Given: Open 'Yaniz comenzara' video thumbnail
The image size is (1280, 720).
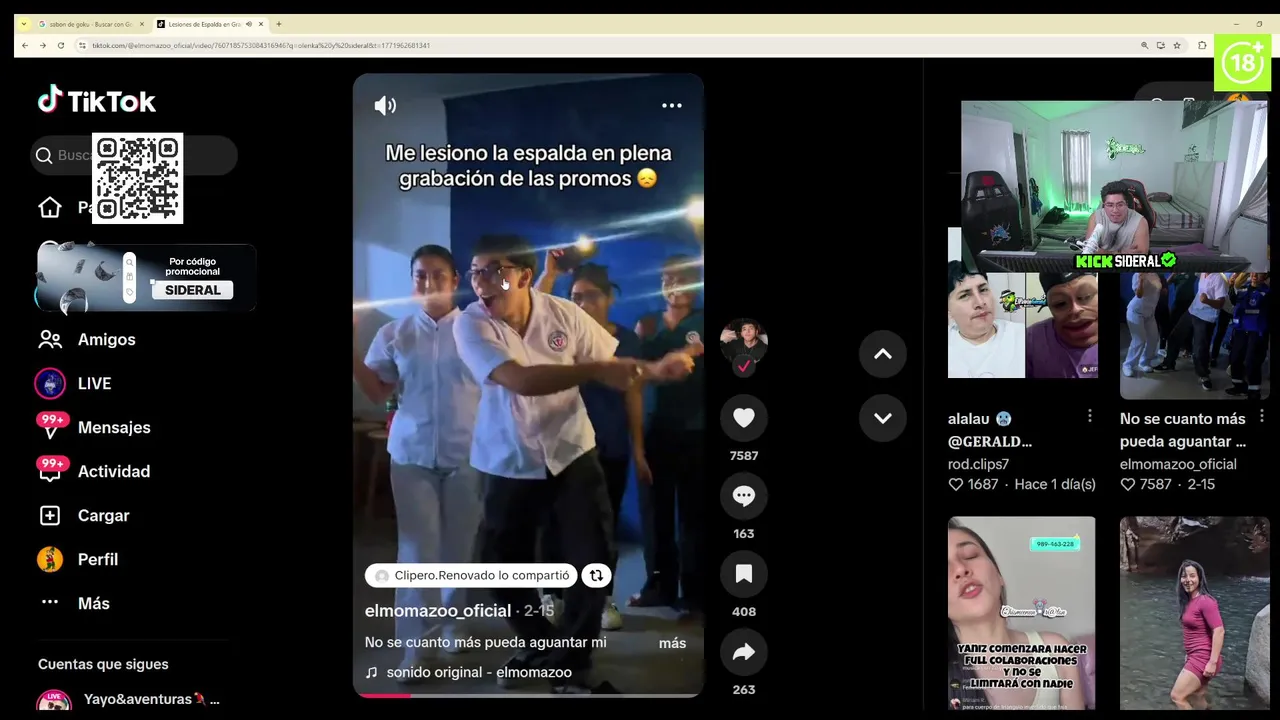Looking at the screenshot, I should pyautogui.click(x=1021, y=612).
